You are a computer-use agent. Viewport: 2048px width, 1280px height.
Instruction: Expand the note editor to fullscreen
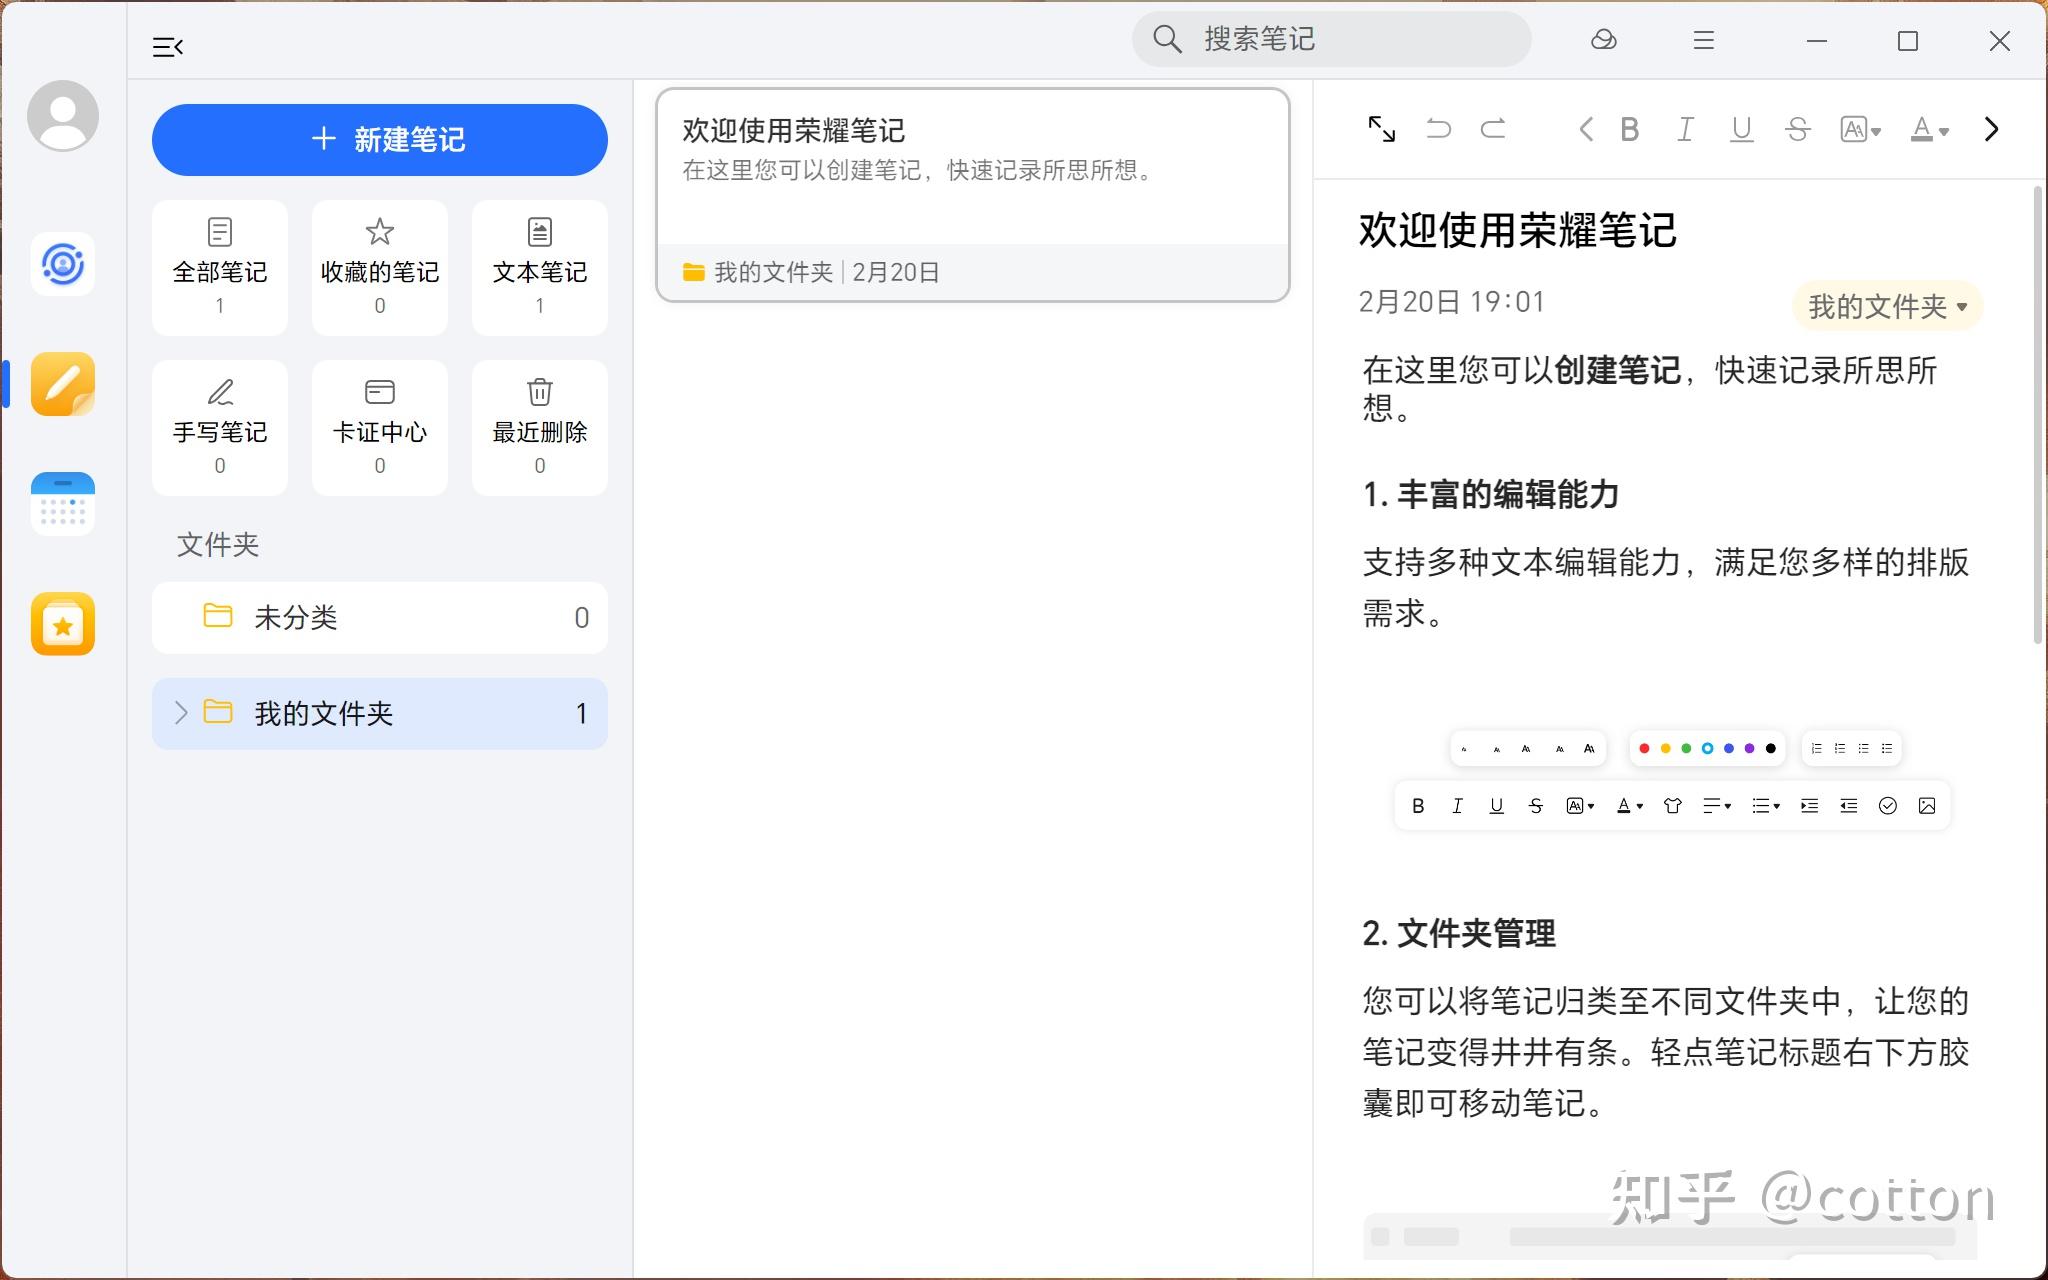tap(1382, 129)
